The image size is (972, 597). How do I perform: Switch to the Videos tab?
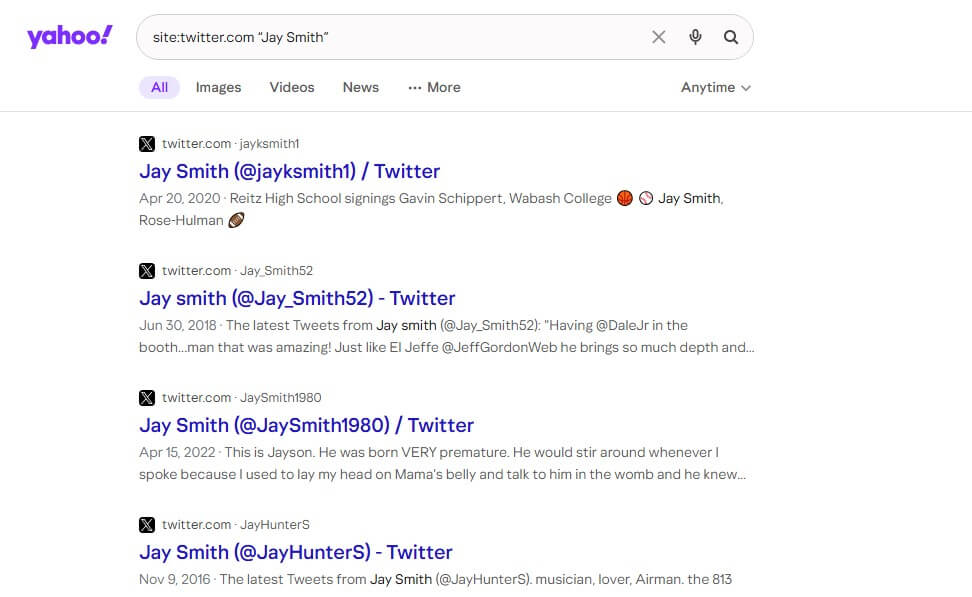coord(292,87)
